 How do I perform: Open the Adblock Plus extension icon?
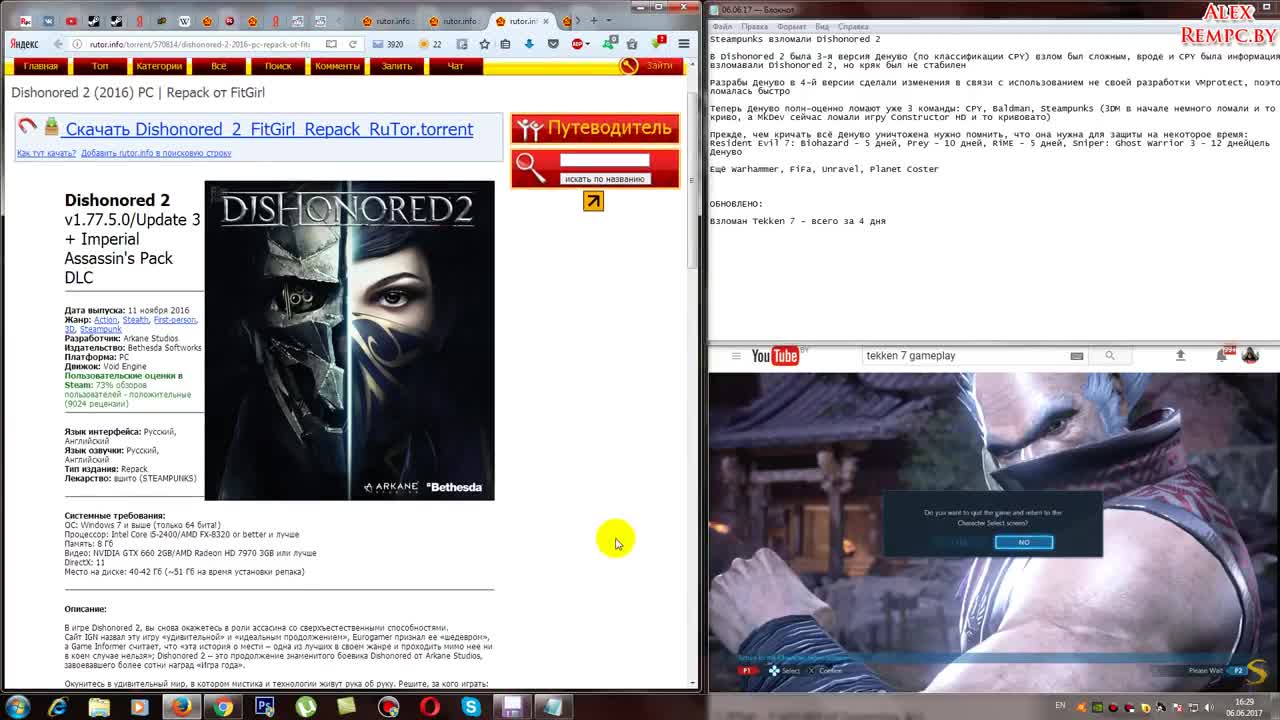click(x=579, y=44)
